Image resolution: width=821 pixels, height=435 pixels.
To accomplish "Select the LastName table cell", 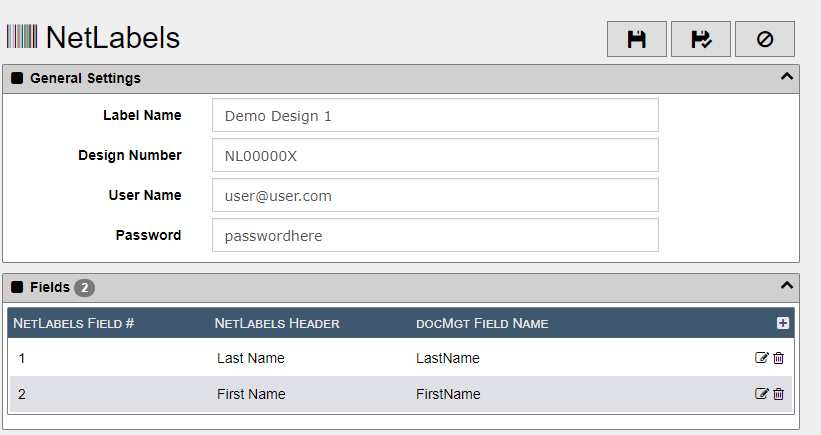I will pos(448,358).
